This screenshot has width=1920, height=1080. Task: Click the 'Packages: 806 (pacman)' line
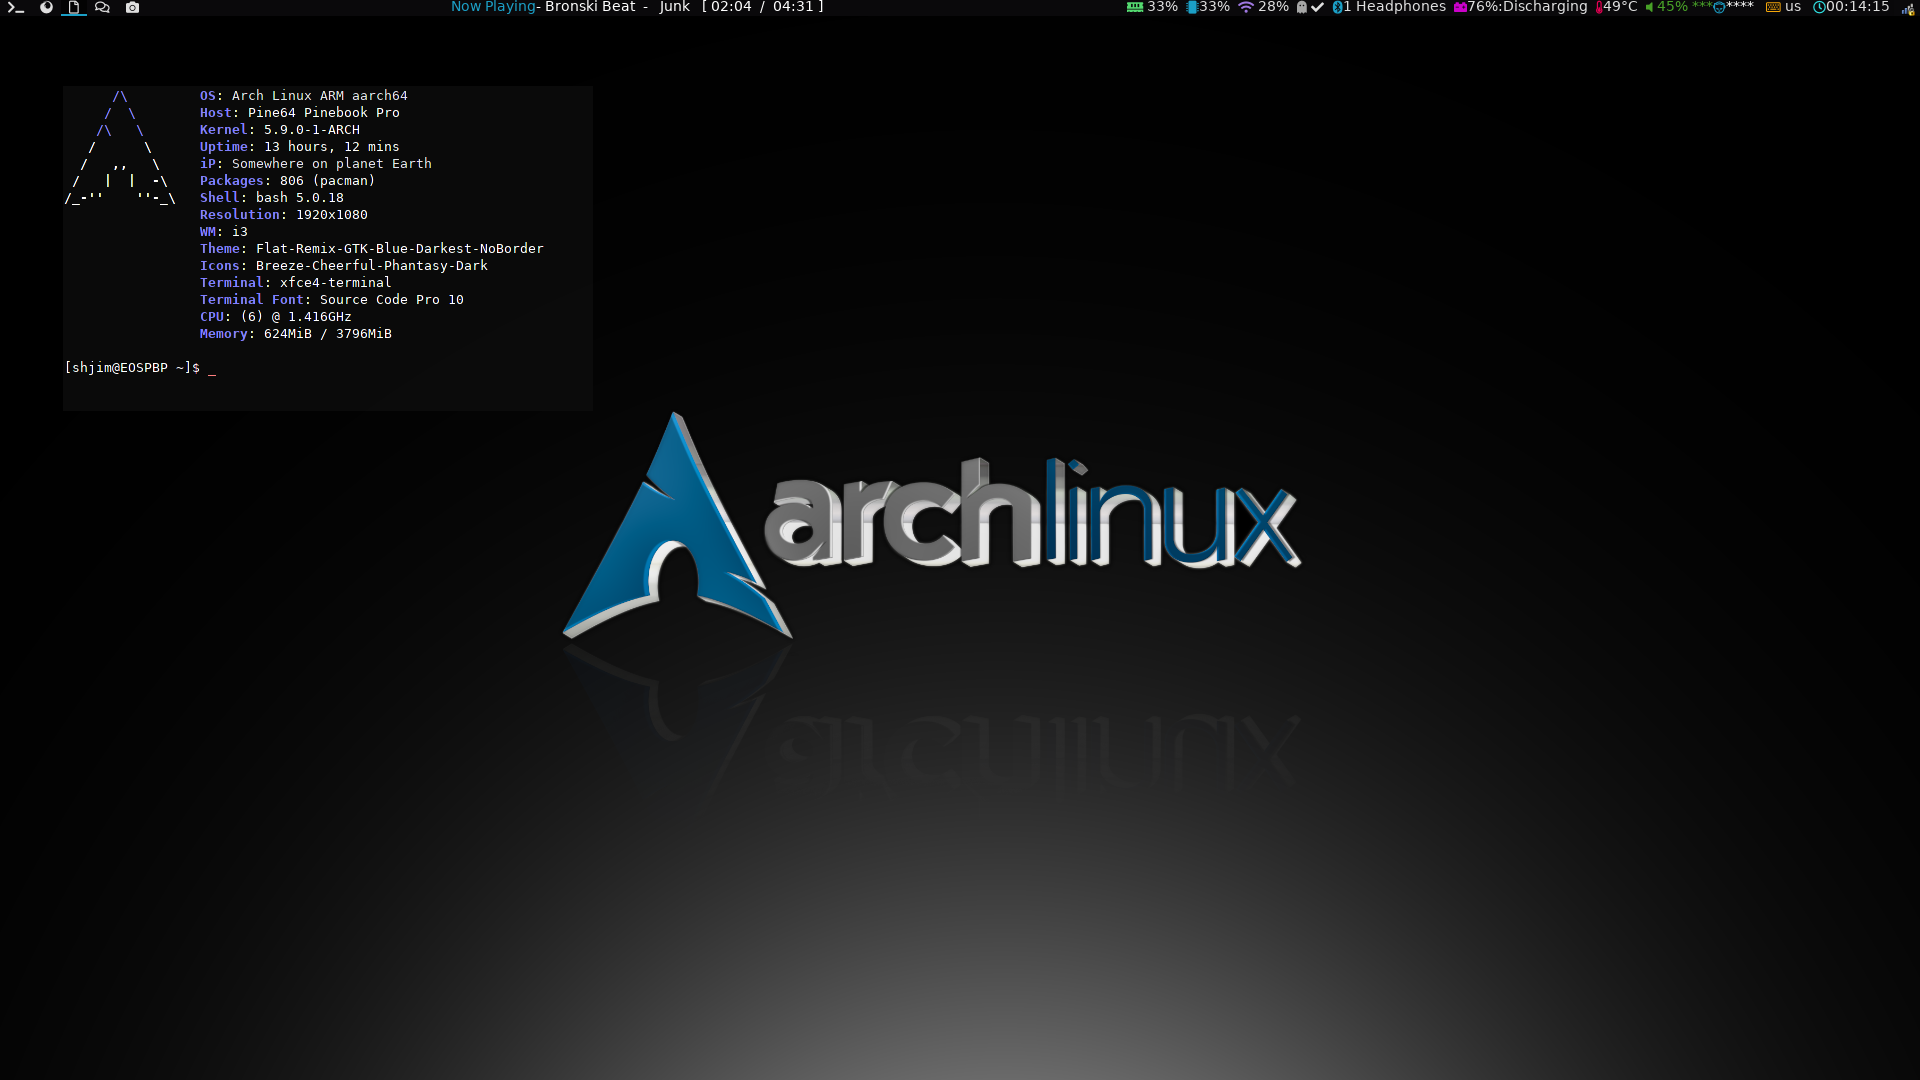coord(288,181)
